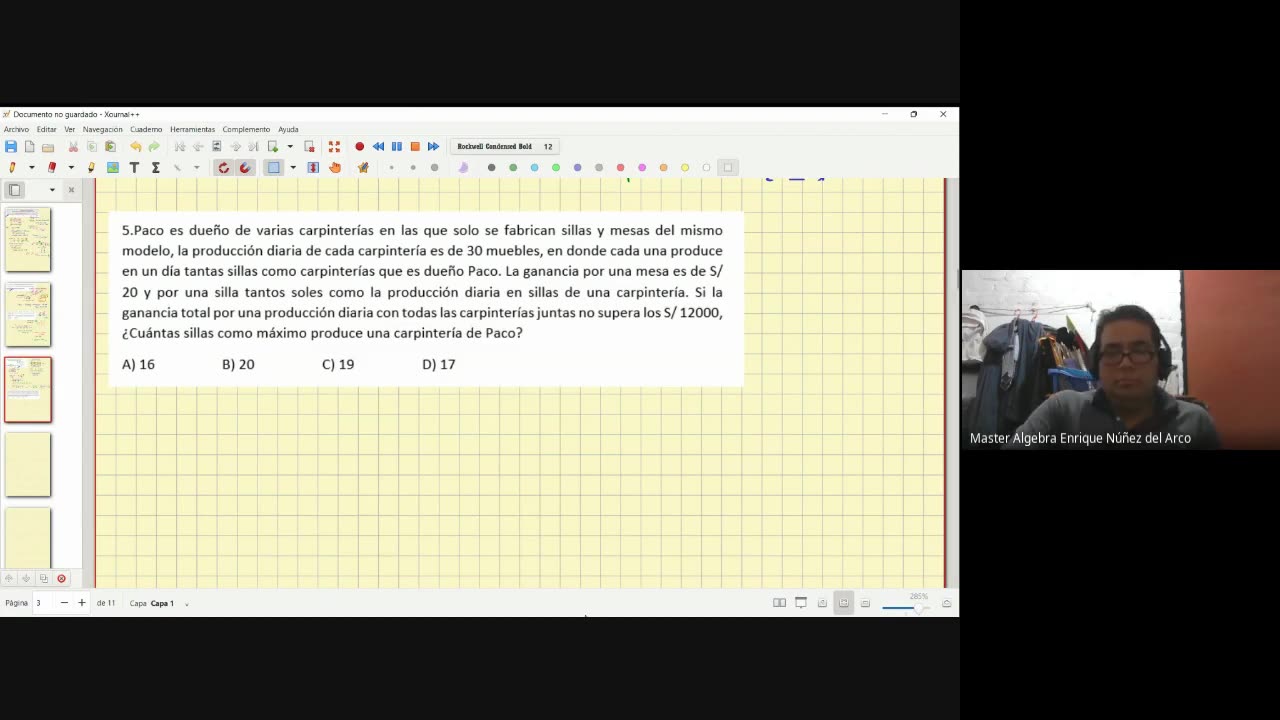The width and height of the screenshot is (1280, 720).
Task: Select the Highlighter tool
Action: coord(91,168)
